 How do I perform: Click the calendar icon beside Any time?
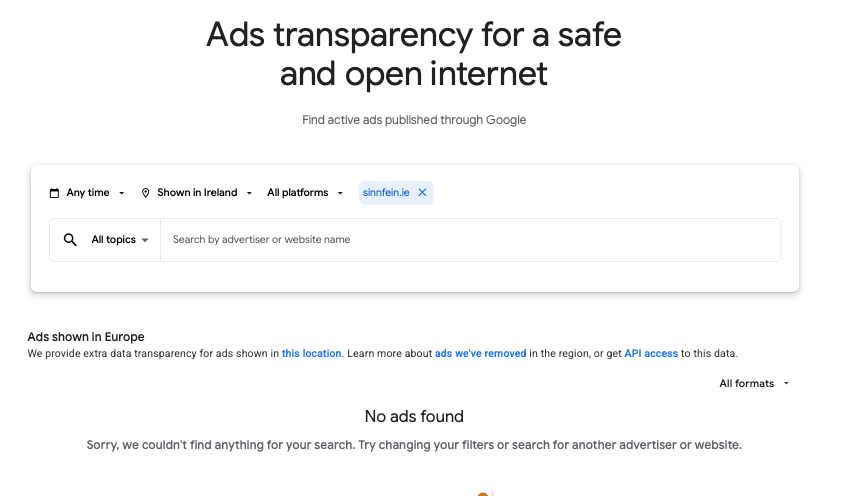(x=54, y=193)
